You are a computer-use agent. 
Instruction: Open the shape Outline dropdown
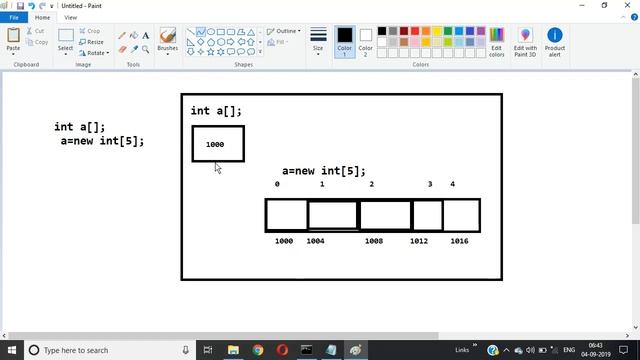(x=284, y=31)
